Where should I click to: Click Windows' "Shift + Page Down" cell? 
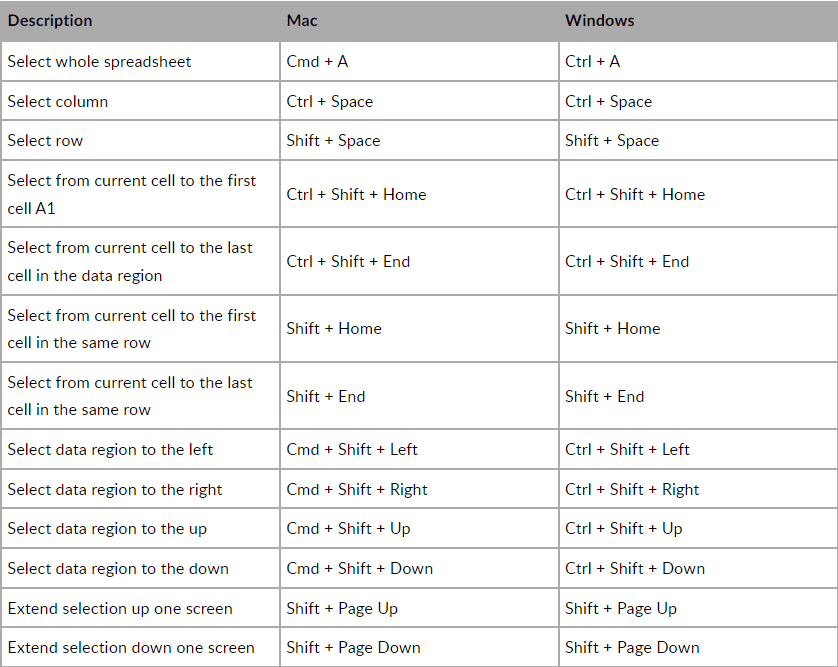pos(632,647)
